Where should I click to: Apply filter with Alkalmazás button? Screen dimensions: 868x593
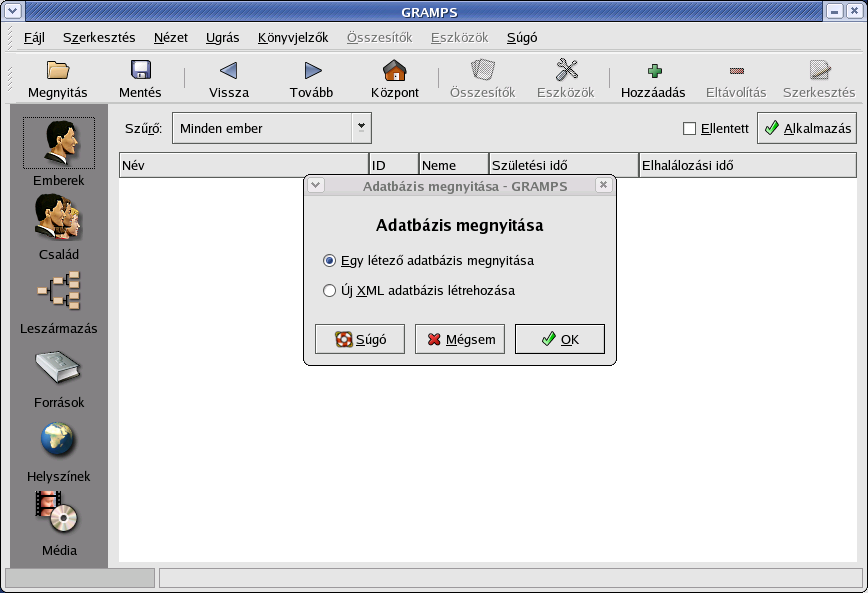pyautogui.click(x=807, y=128)
